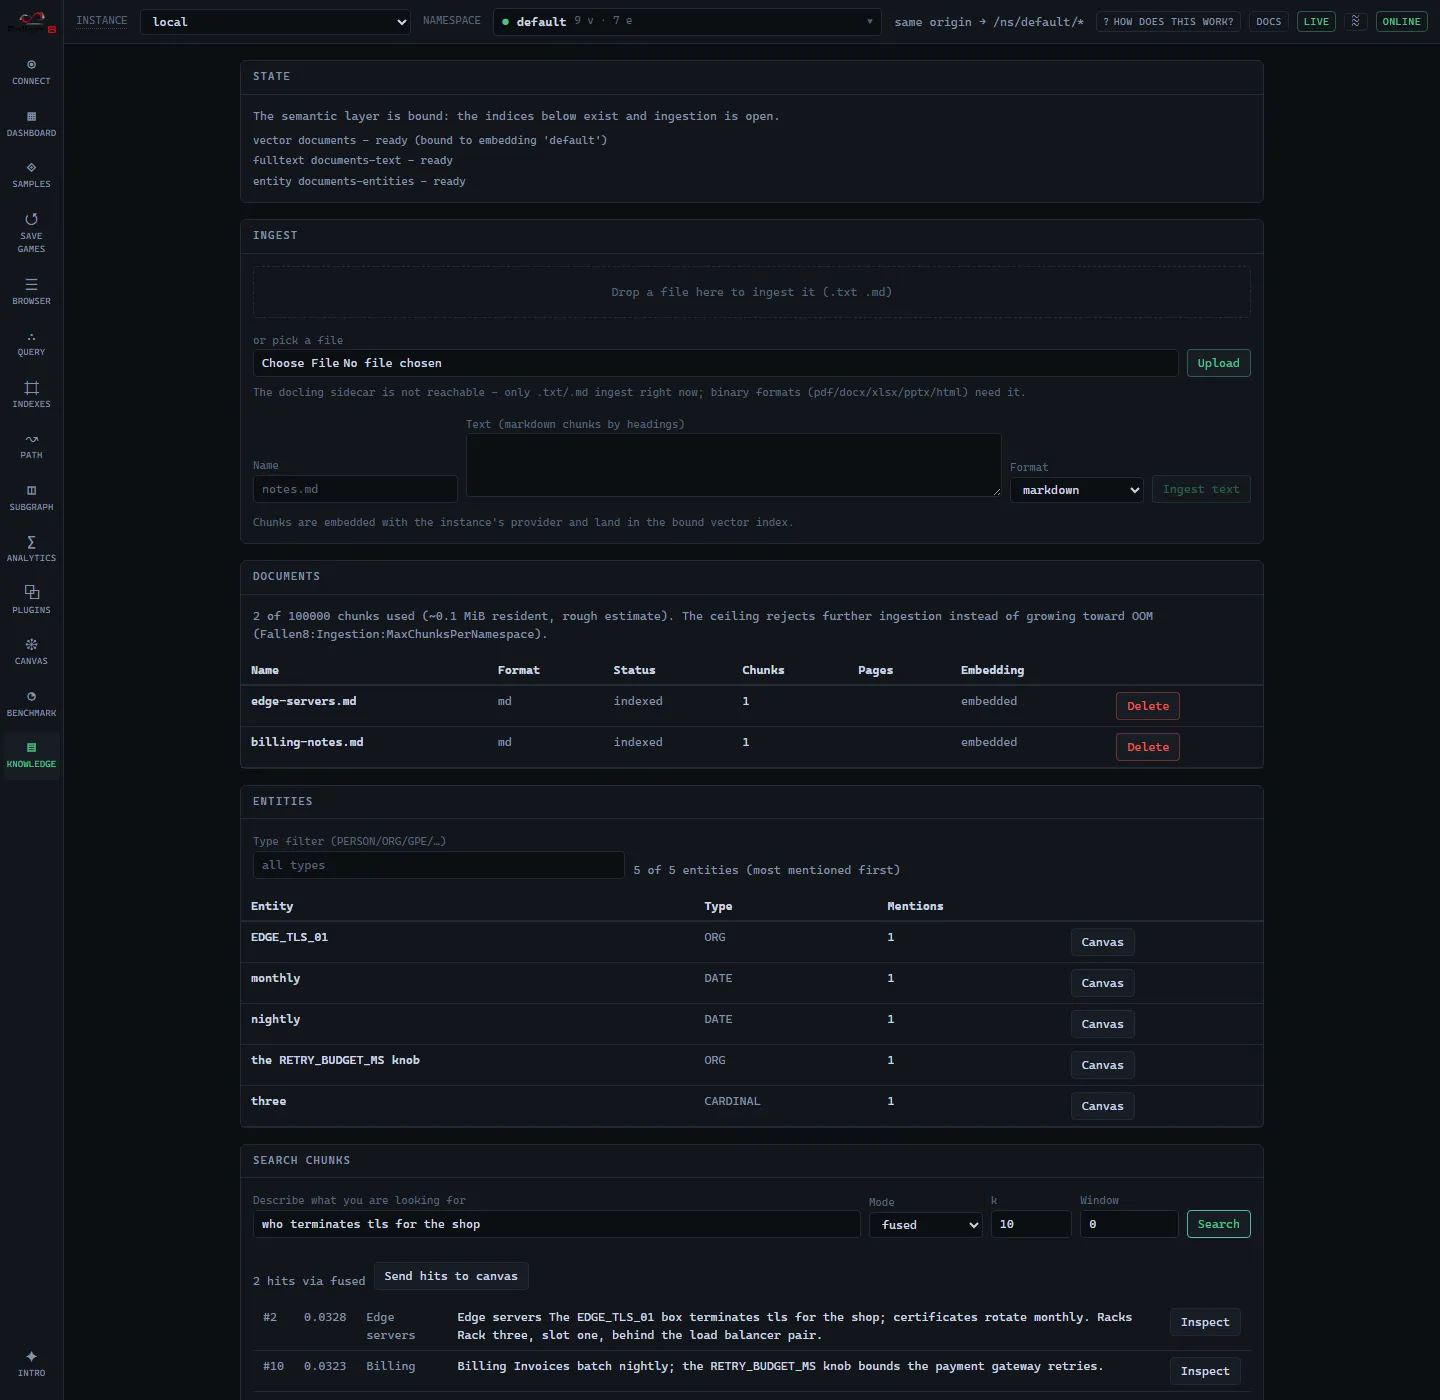Screen dimensions: 1440x1400
Task: Click the Search button
Action: [x=1218, y=1224]
